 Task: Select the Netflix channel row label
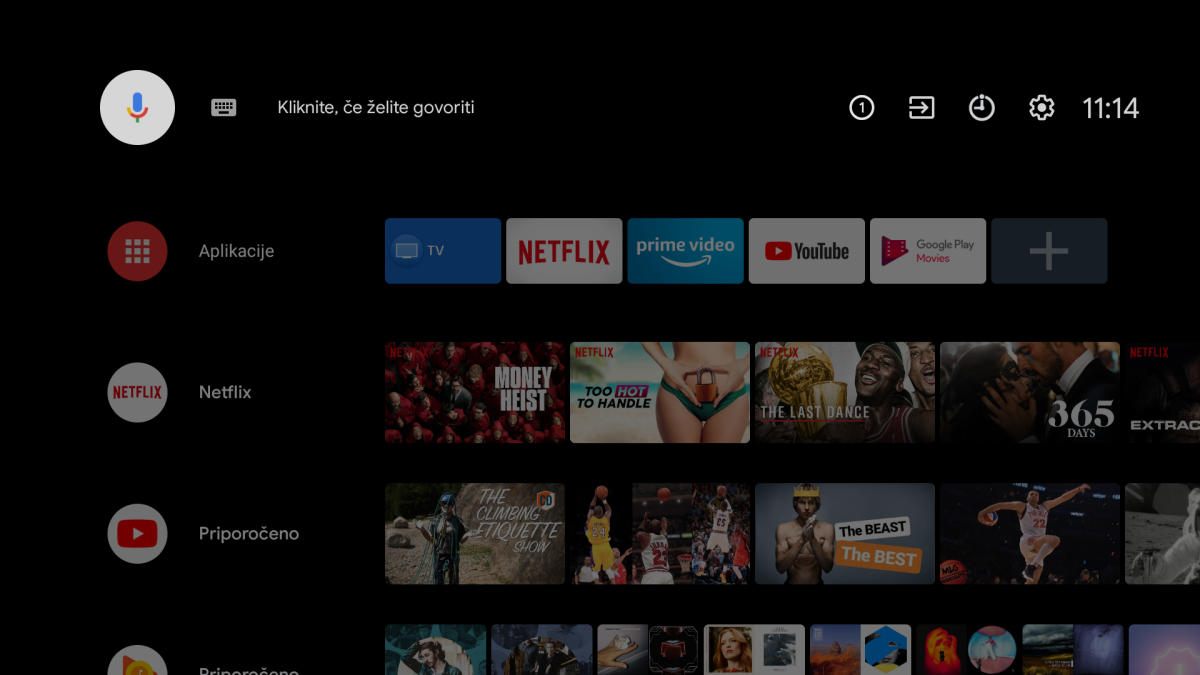pyautogui.click(x=225, y=392)
